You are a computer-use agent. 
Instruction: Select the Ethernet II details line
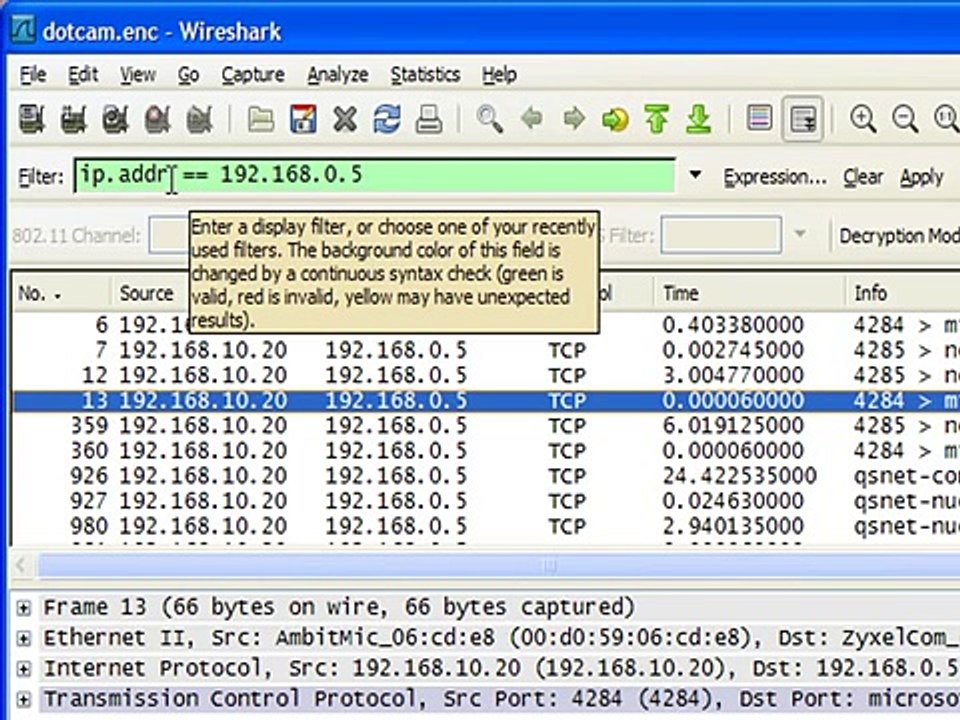pos(500,638)
